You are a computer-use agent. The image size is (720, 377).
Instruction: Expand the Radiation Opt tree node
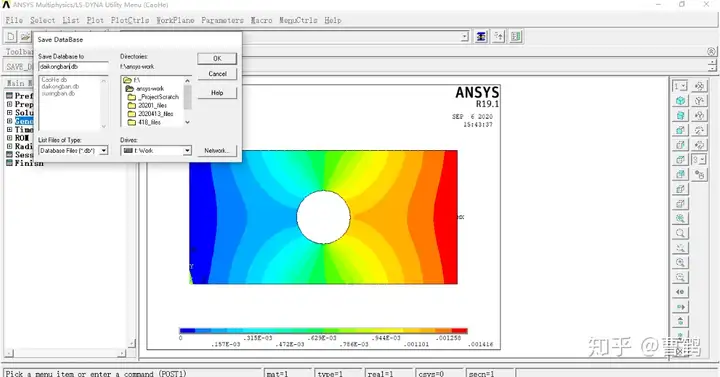(x=9, y=146)
